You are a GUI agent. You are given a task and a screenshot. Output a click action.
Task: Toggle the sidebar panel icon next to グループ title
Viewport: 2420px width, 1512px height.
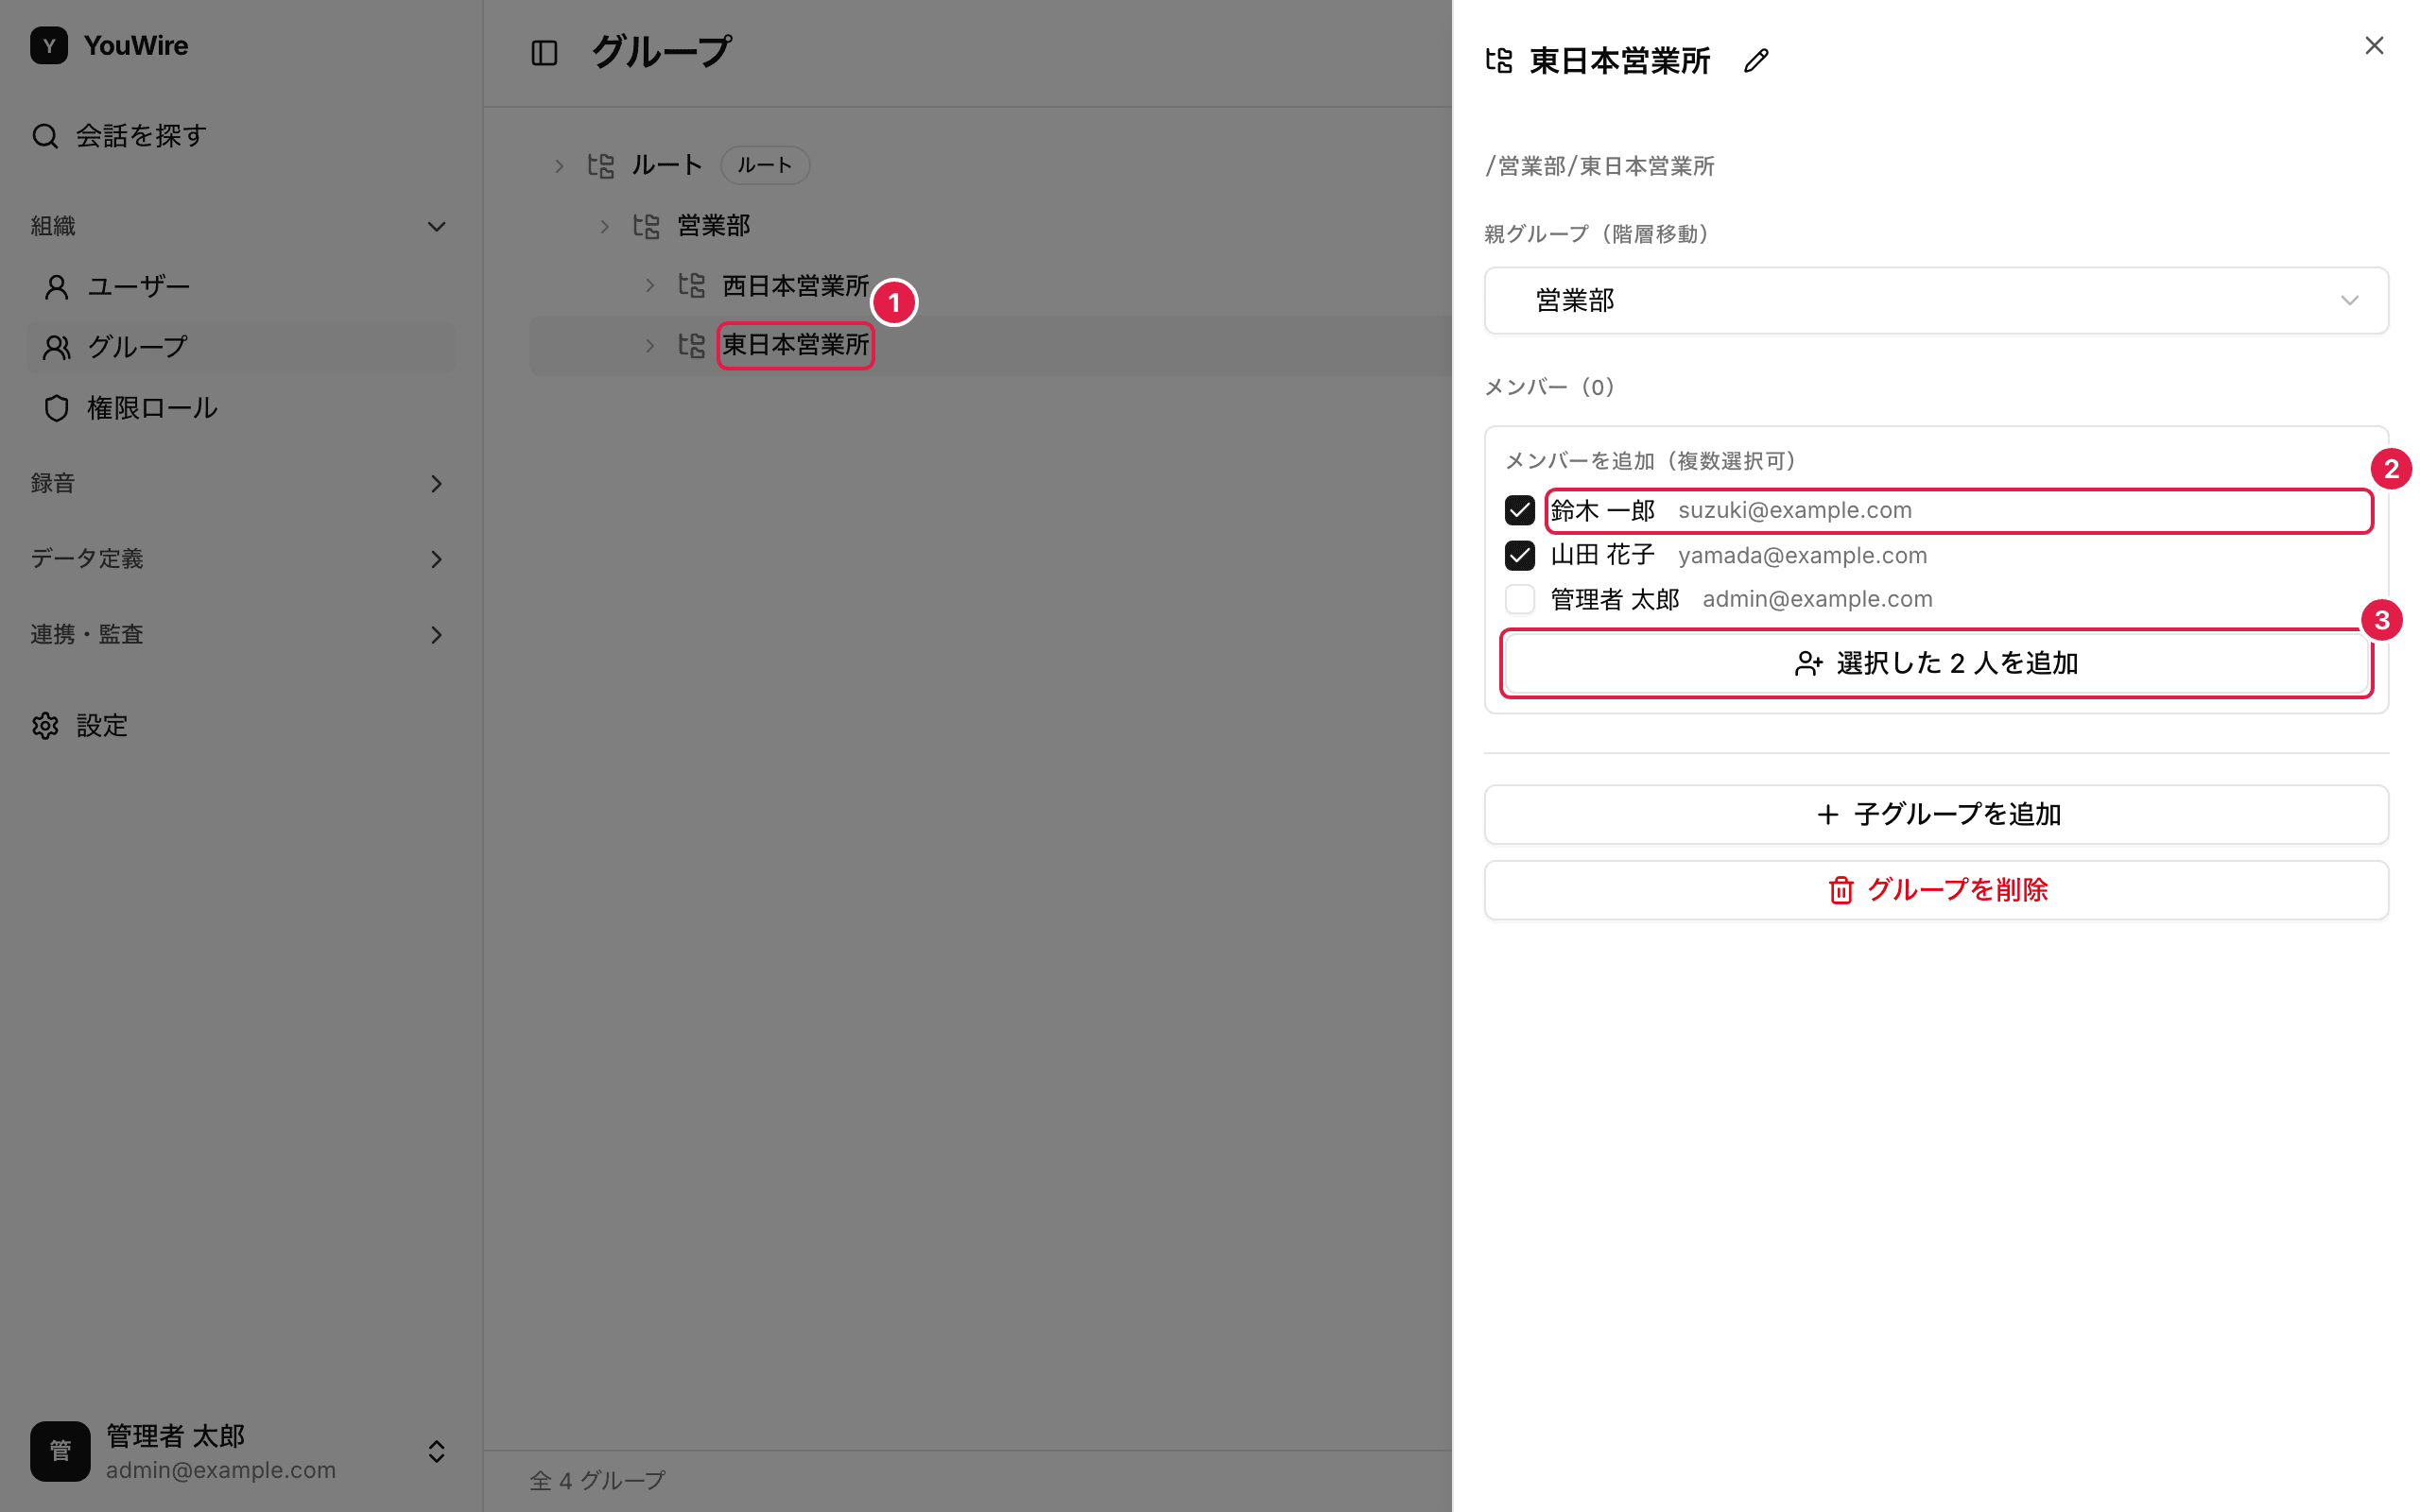click(544, 53)
